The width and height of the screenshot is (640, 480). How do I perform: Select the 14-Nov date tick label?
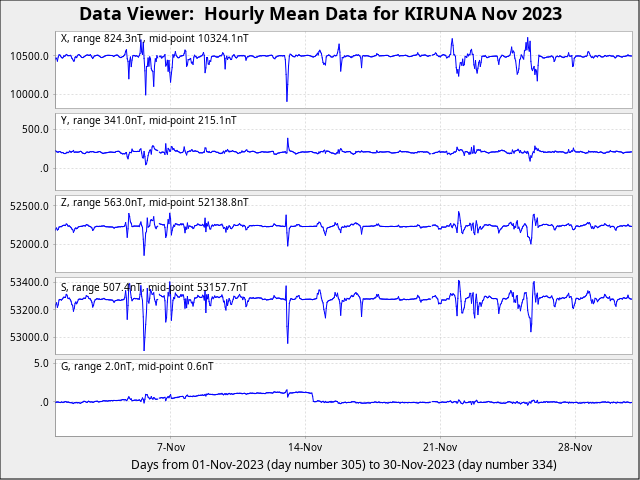tap(305, 447)
